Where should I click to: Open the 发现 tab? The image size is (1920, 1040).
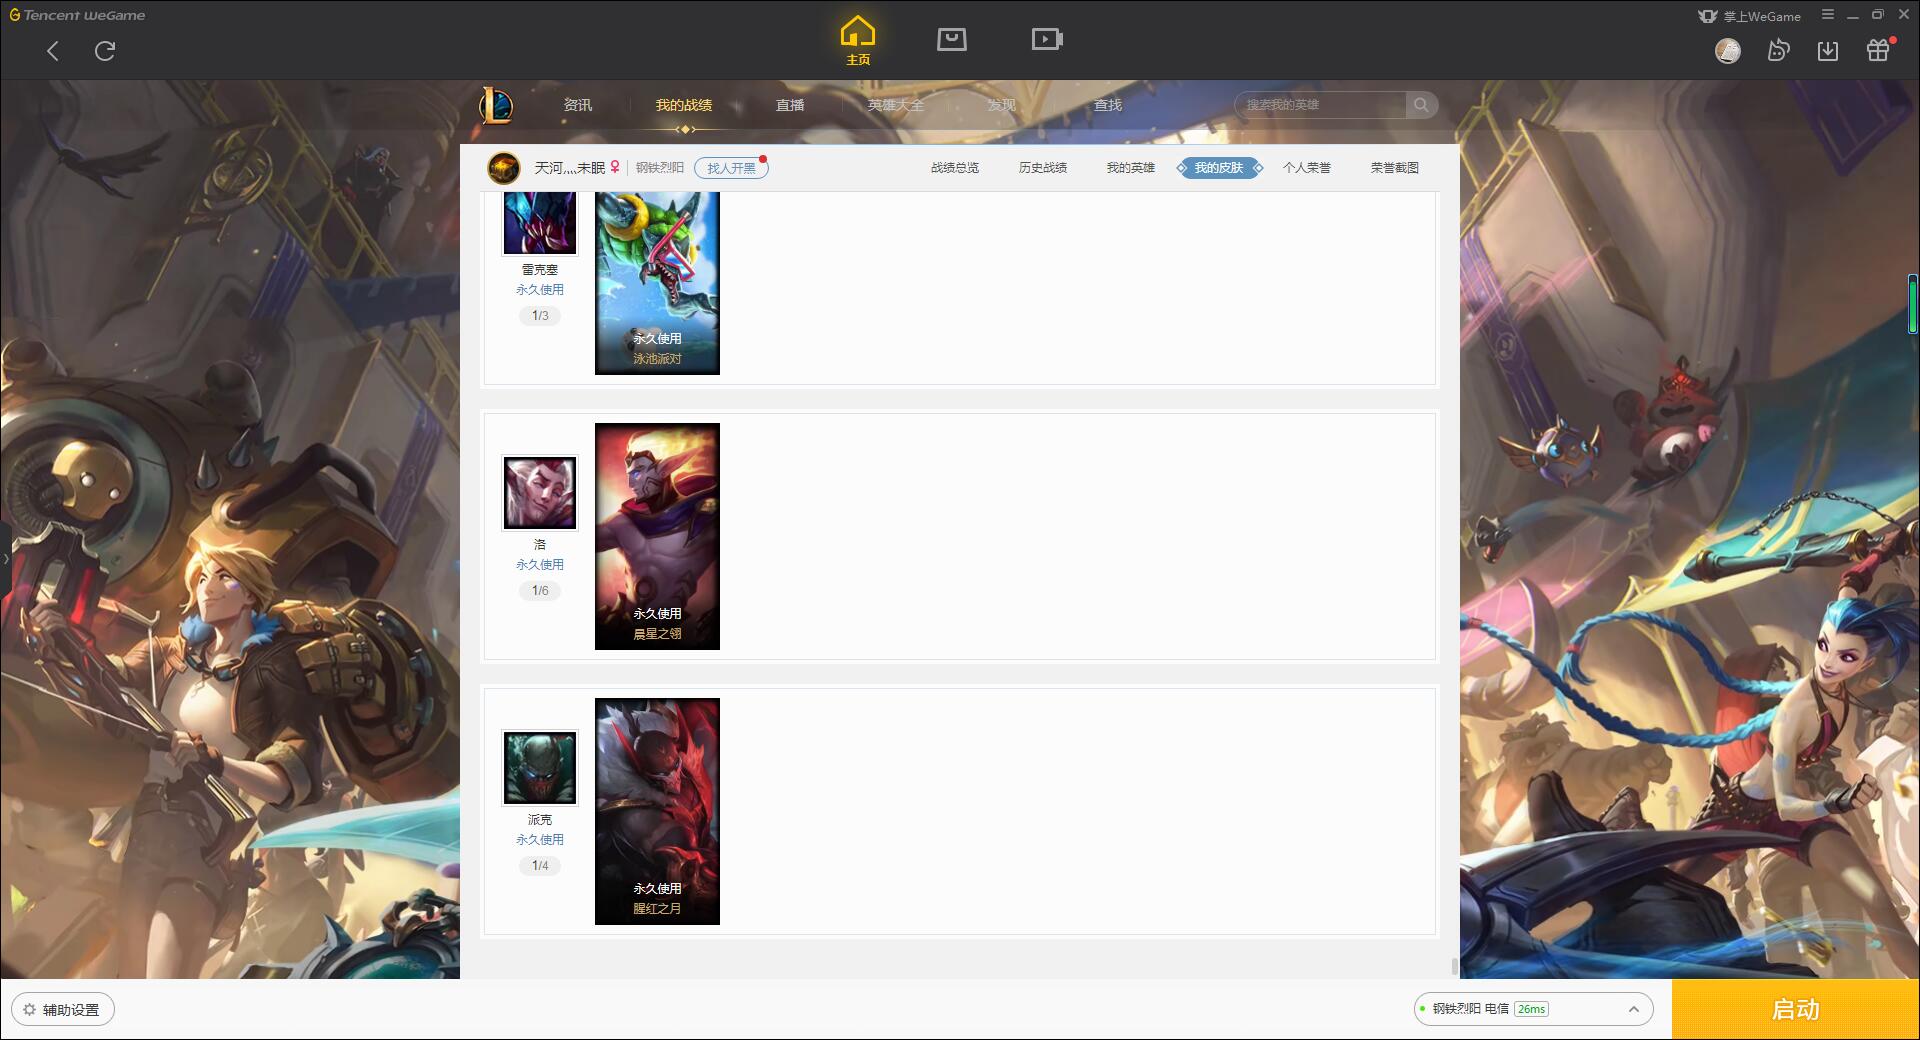1002,105
